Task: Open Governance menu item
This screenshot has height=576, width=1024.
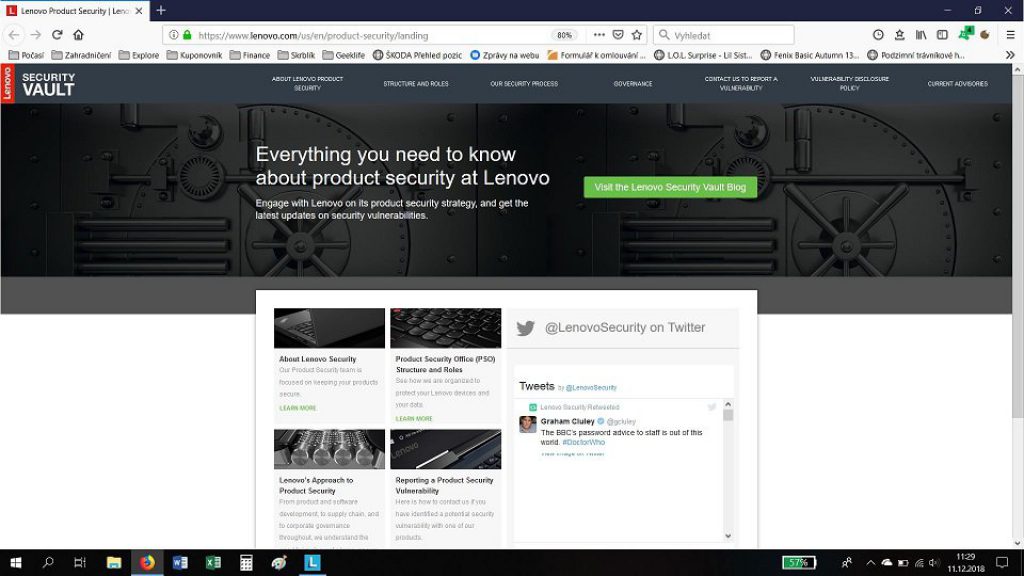Action: click(633, 84)
